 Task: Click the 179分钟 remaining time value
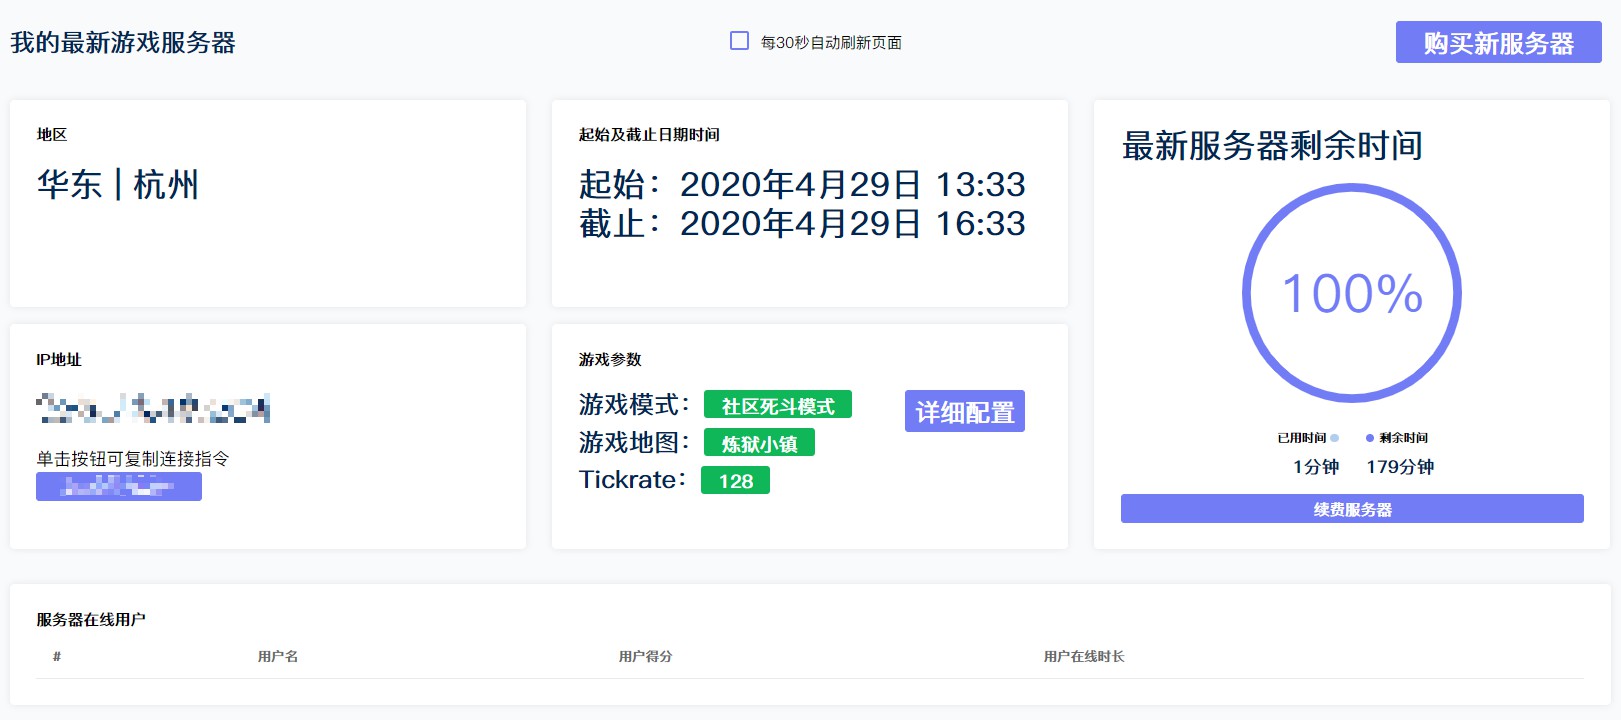(1399, 467)
